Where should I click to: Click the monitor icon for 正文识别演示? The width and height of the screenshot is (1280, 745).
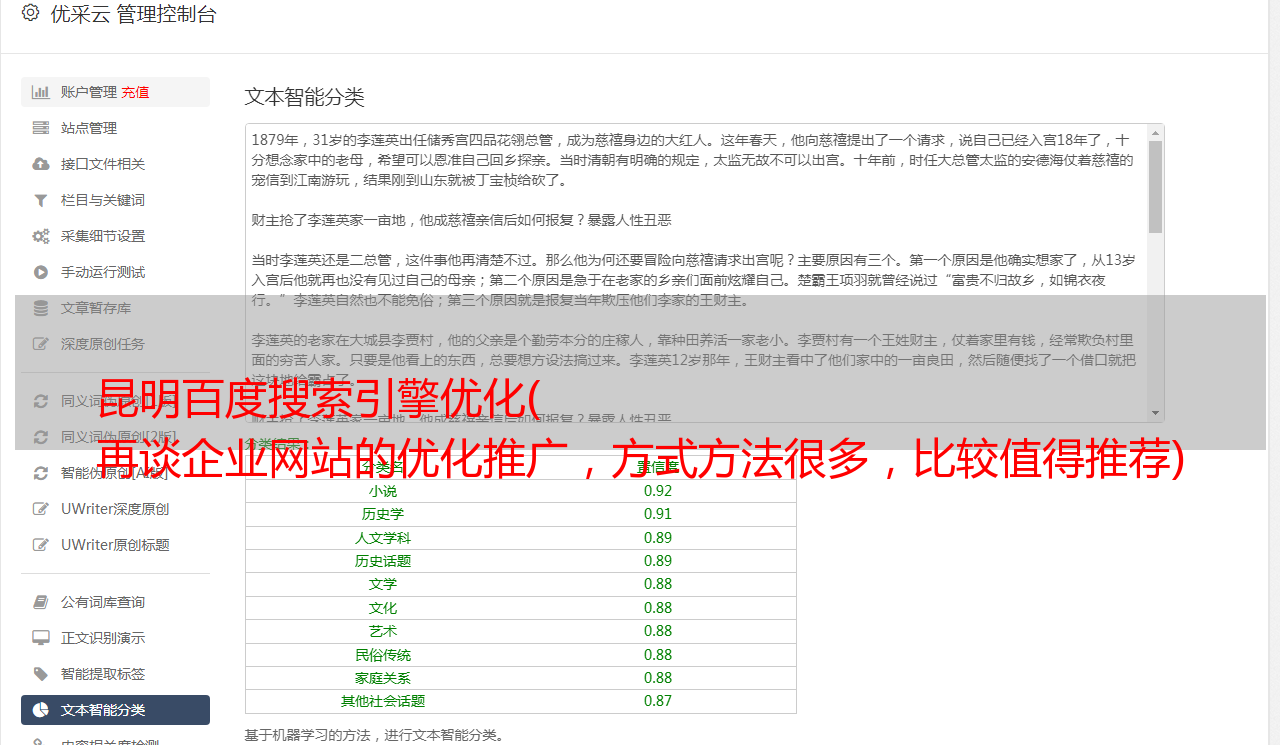(x=41, y=638)
